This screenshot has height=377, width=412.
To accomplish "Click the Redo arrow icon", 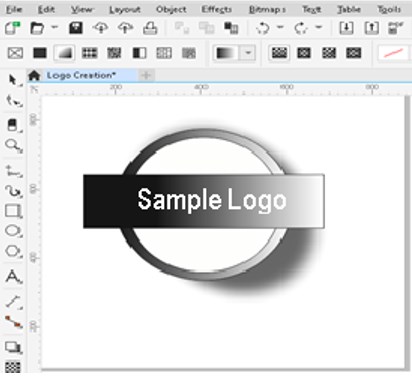I will [301, 28].
